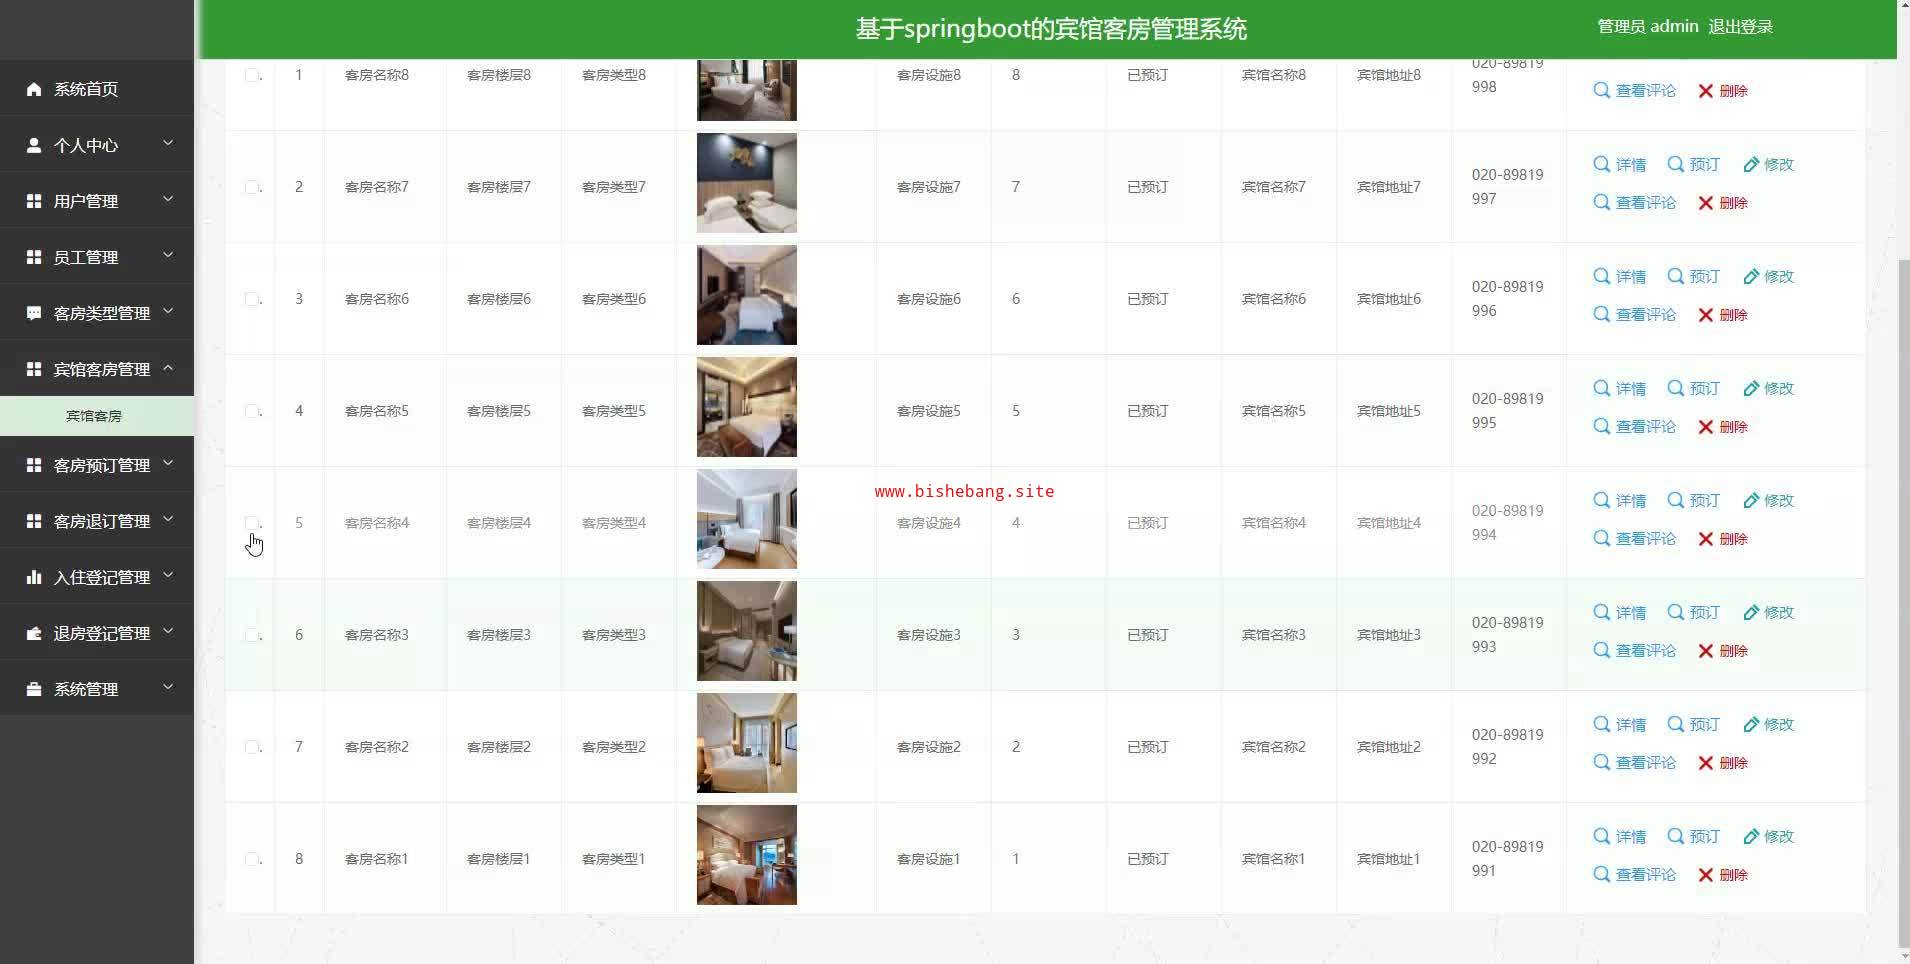Click the 个人中心 person icon

coord(34,145)
